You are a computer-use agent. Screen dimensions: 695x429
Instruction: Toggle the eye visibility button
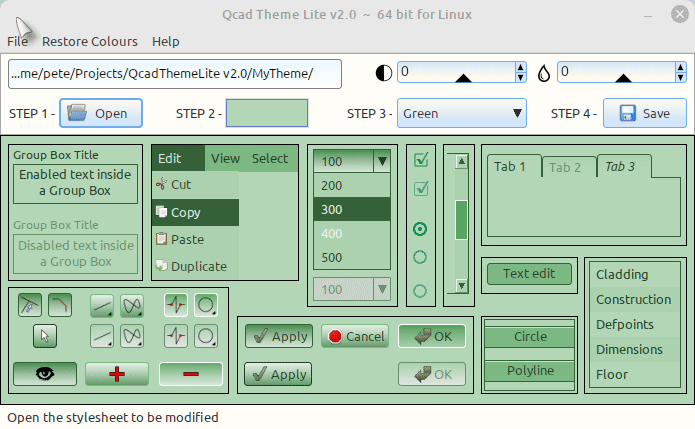[45, 374]
